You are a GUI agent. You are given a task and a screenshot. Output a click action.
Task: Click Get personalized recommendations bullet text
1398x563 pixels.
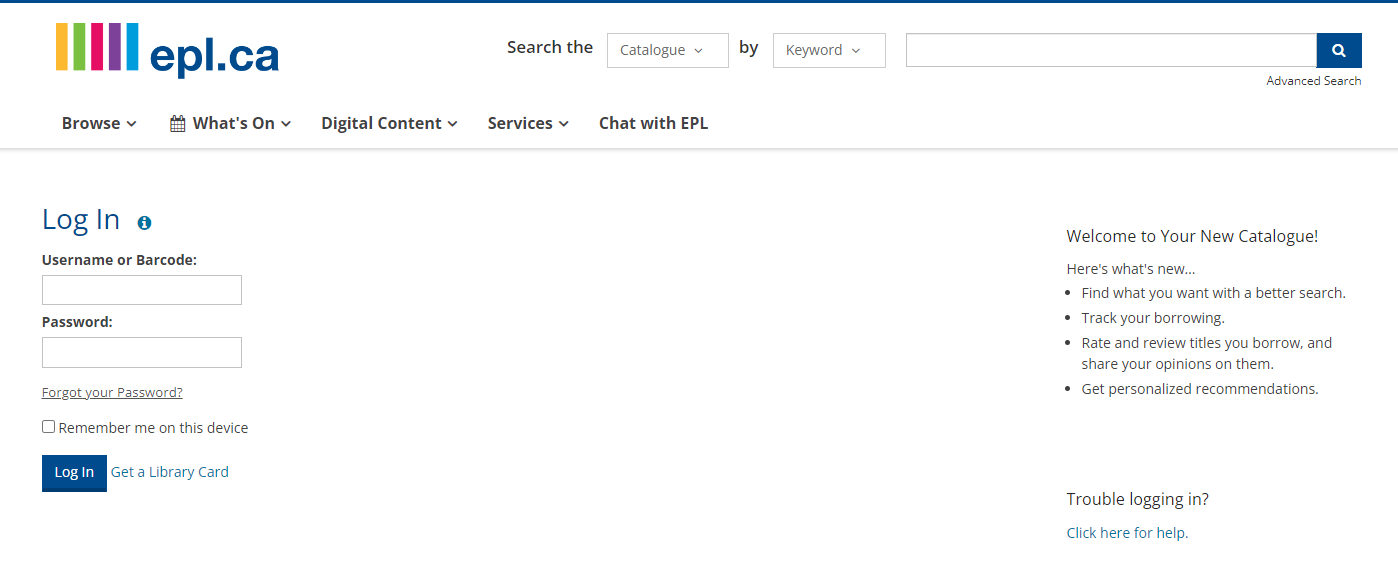click(1200, 389)
